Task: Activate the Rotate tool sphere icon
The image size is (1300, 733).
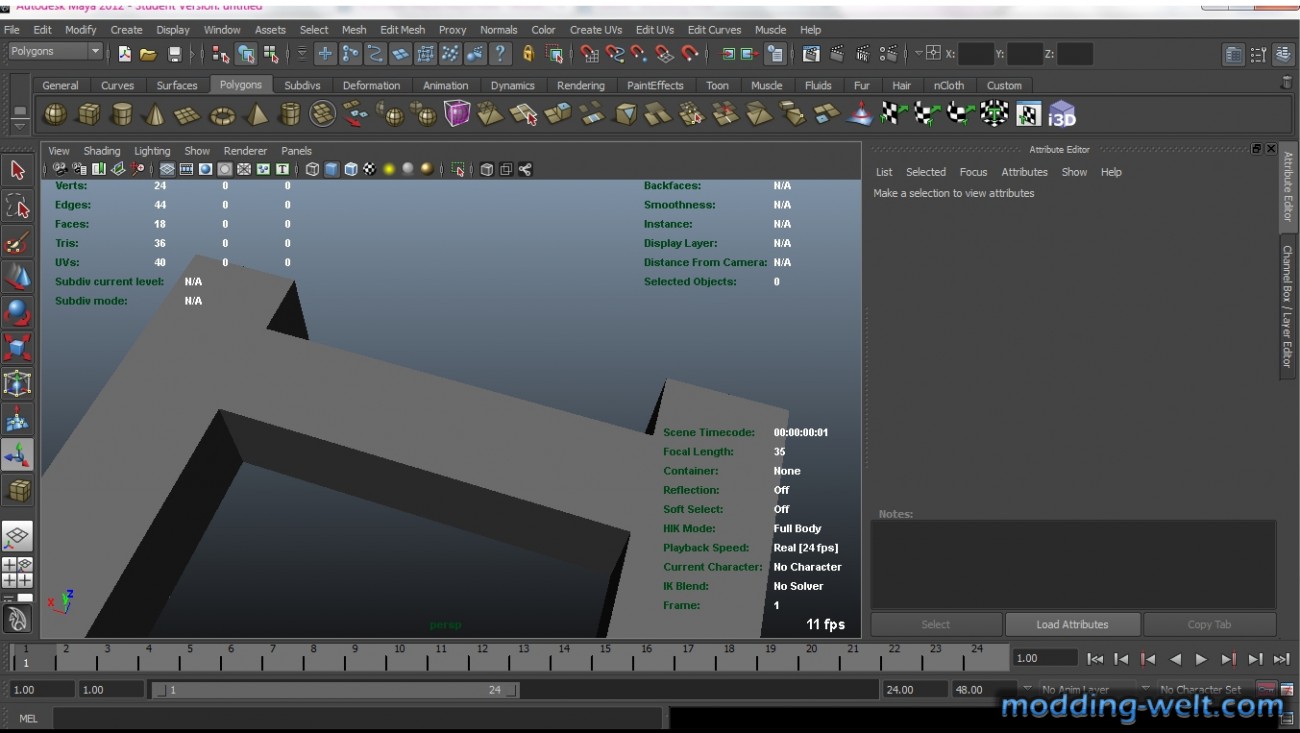Action: [x=17, y=313]
